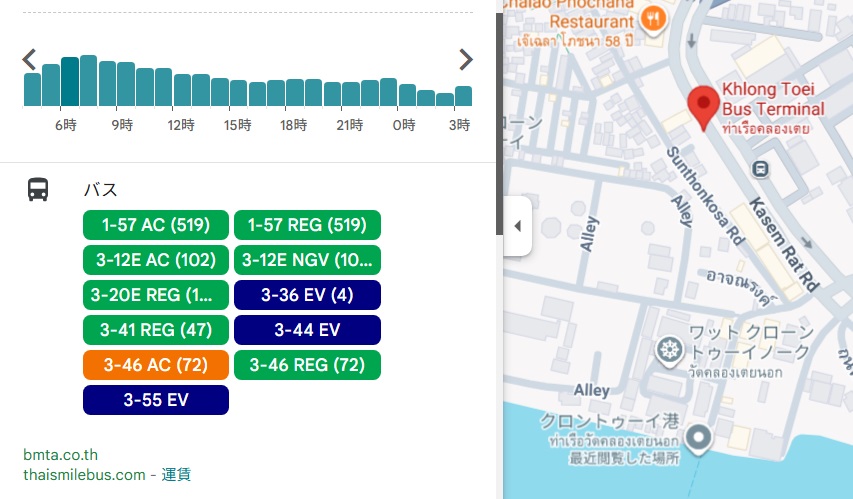Show earlier hours with left chevron
The height and width of the screenshot is (499, 853).
tap(30, 59)
